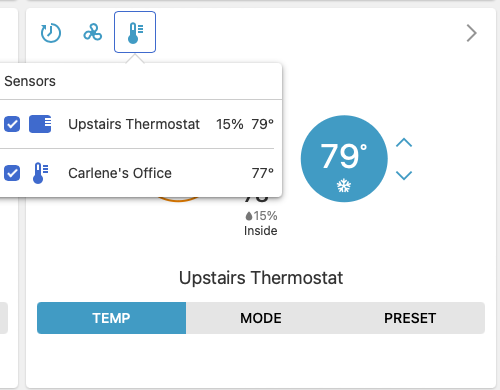Viewport: 500px width, 390px height.
Task: Click the Sensors popup header
Action: point(30,81)
